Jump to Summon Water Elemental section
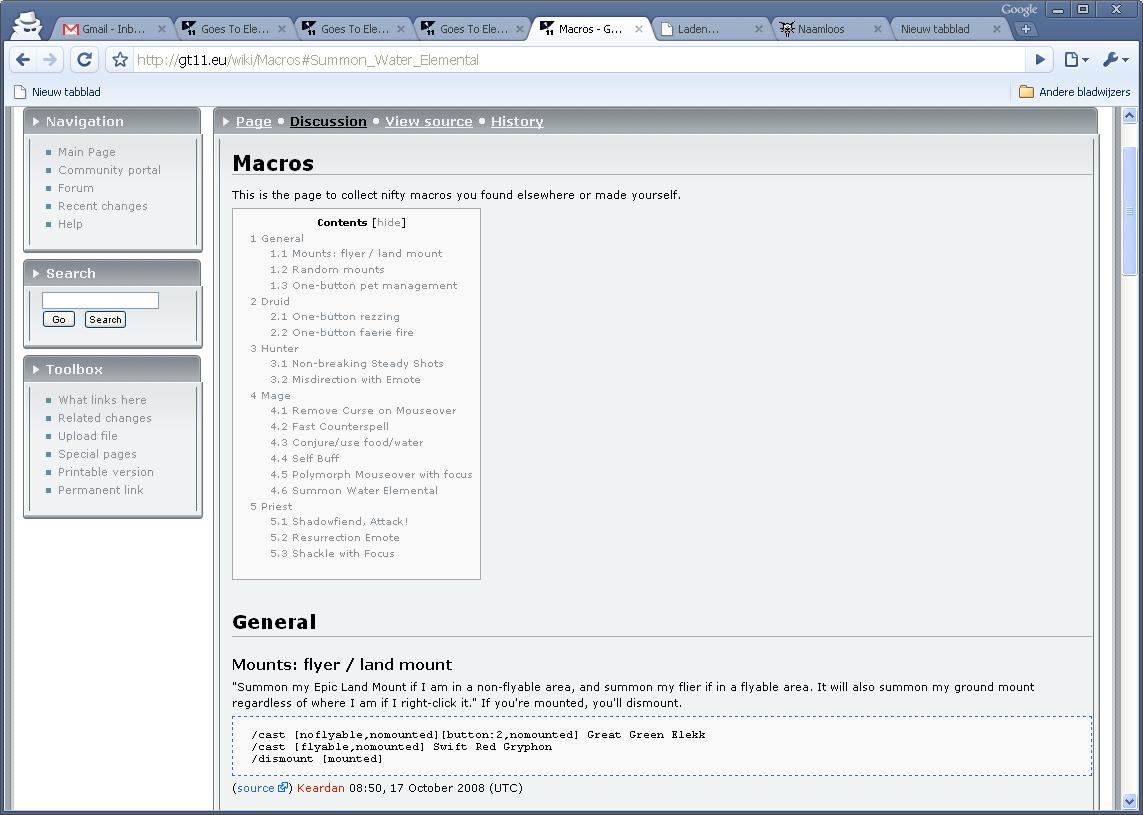1143x815 pixels. coord(364,491)
